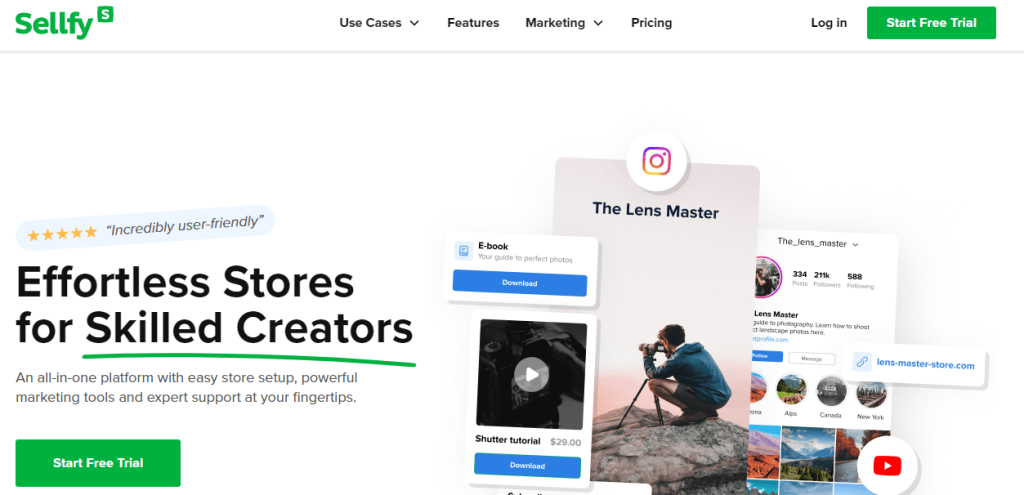Viewport: 1024px width, 495px height.
Task: Click the Sellfy logo
Action: pos(64,23)
